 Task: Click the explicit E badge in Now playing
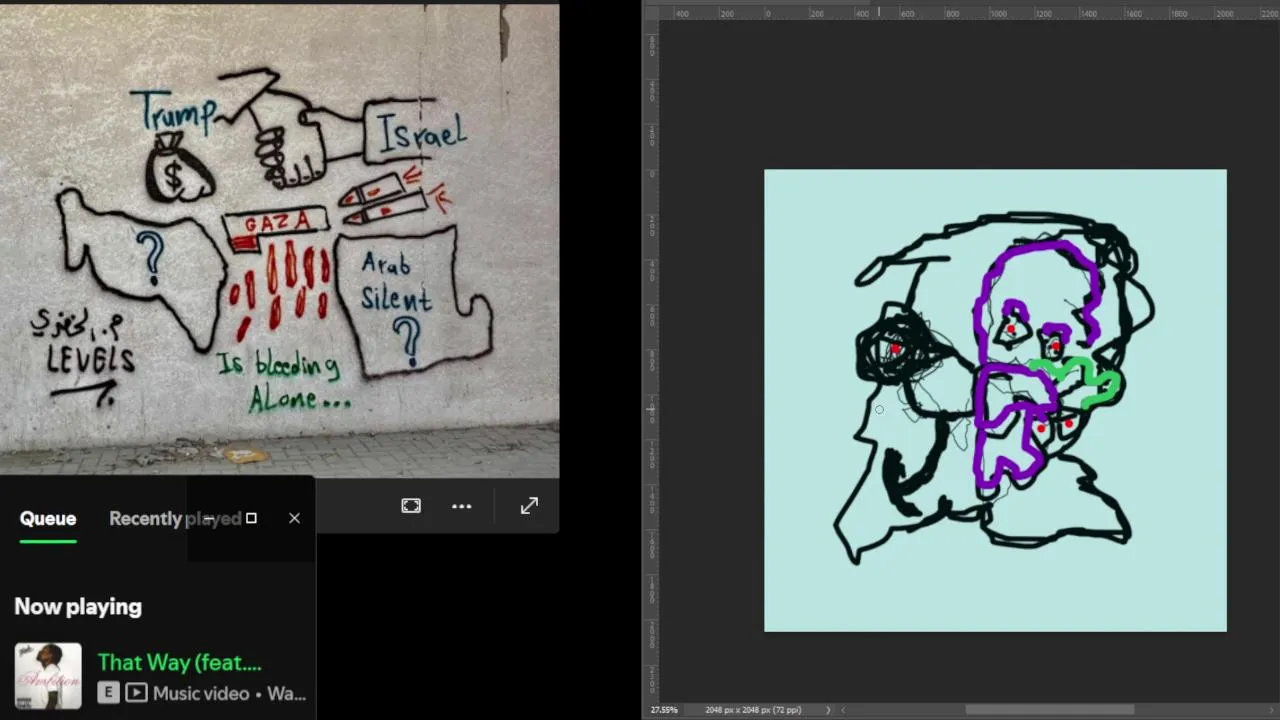pos(108,692)
